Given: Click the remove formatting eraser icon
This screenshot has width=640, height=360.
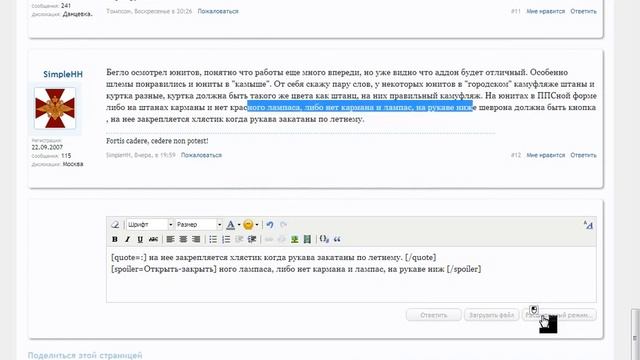Looking at the screenshot, I should (115, 224).
